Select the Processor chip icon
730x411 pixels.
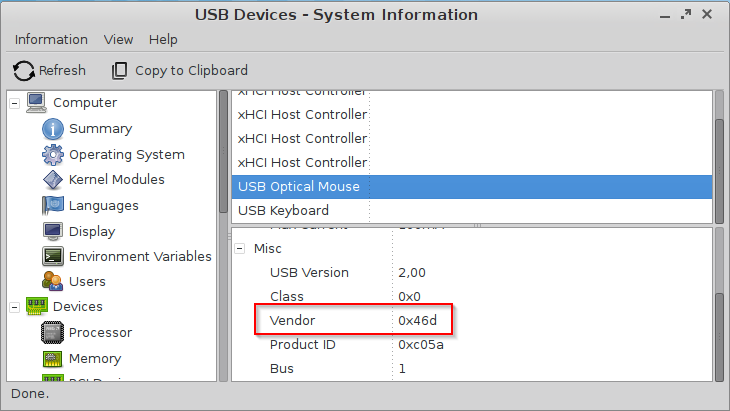(53, 333)
